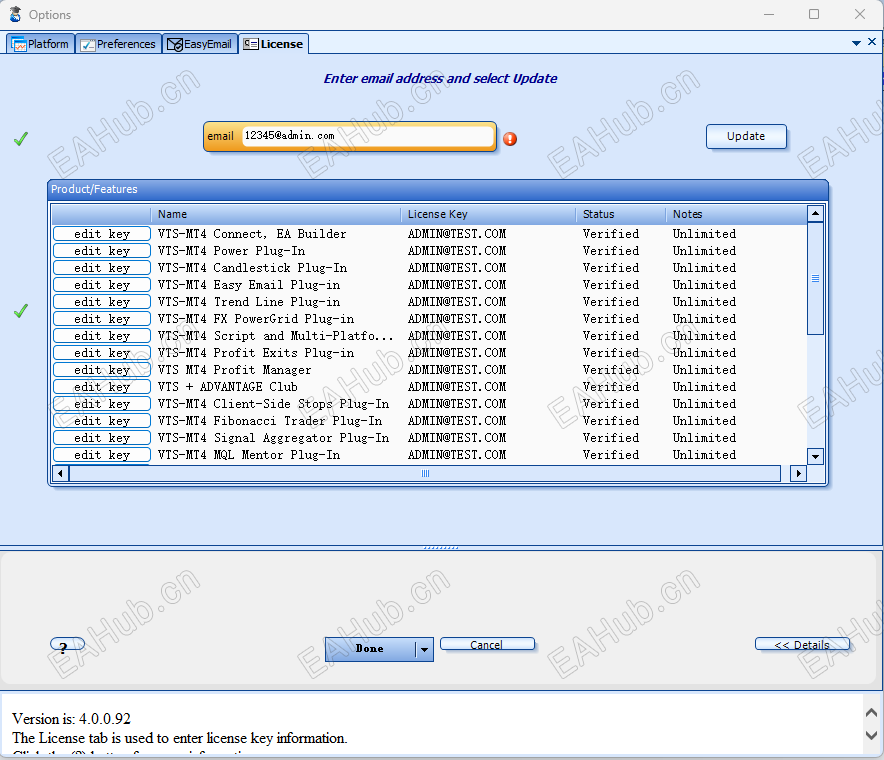This screenshot has width=884, height=760.
Task: Click edit key for VTS + ADVANTAGE Club
Action: pyautogui.click(x=102, y=387)
